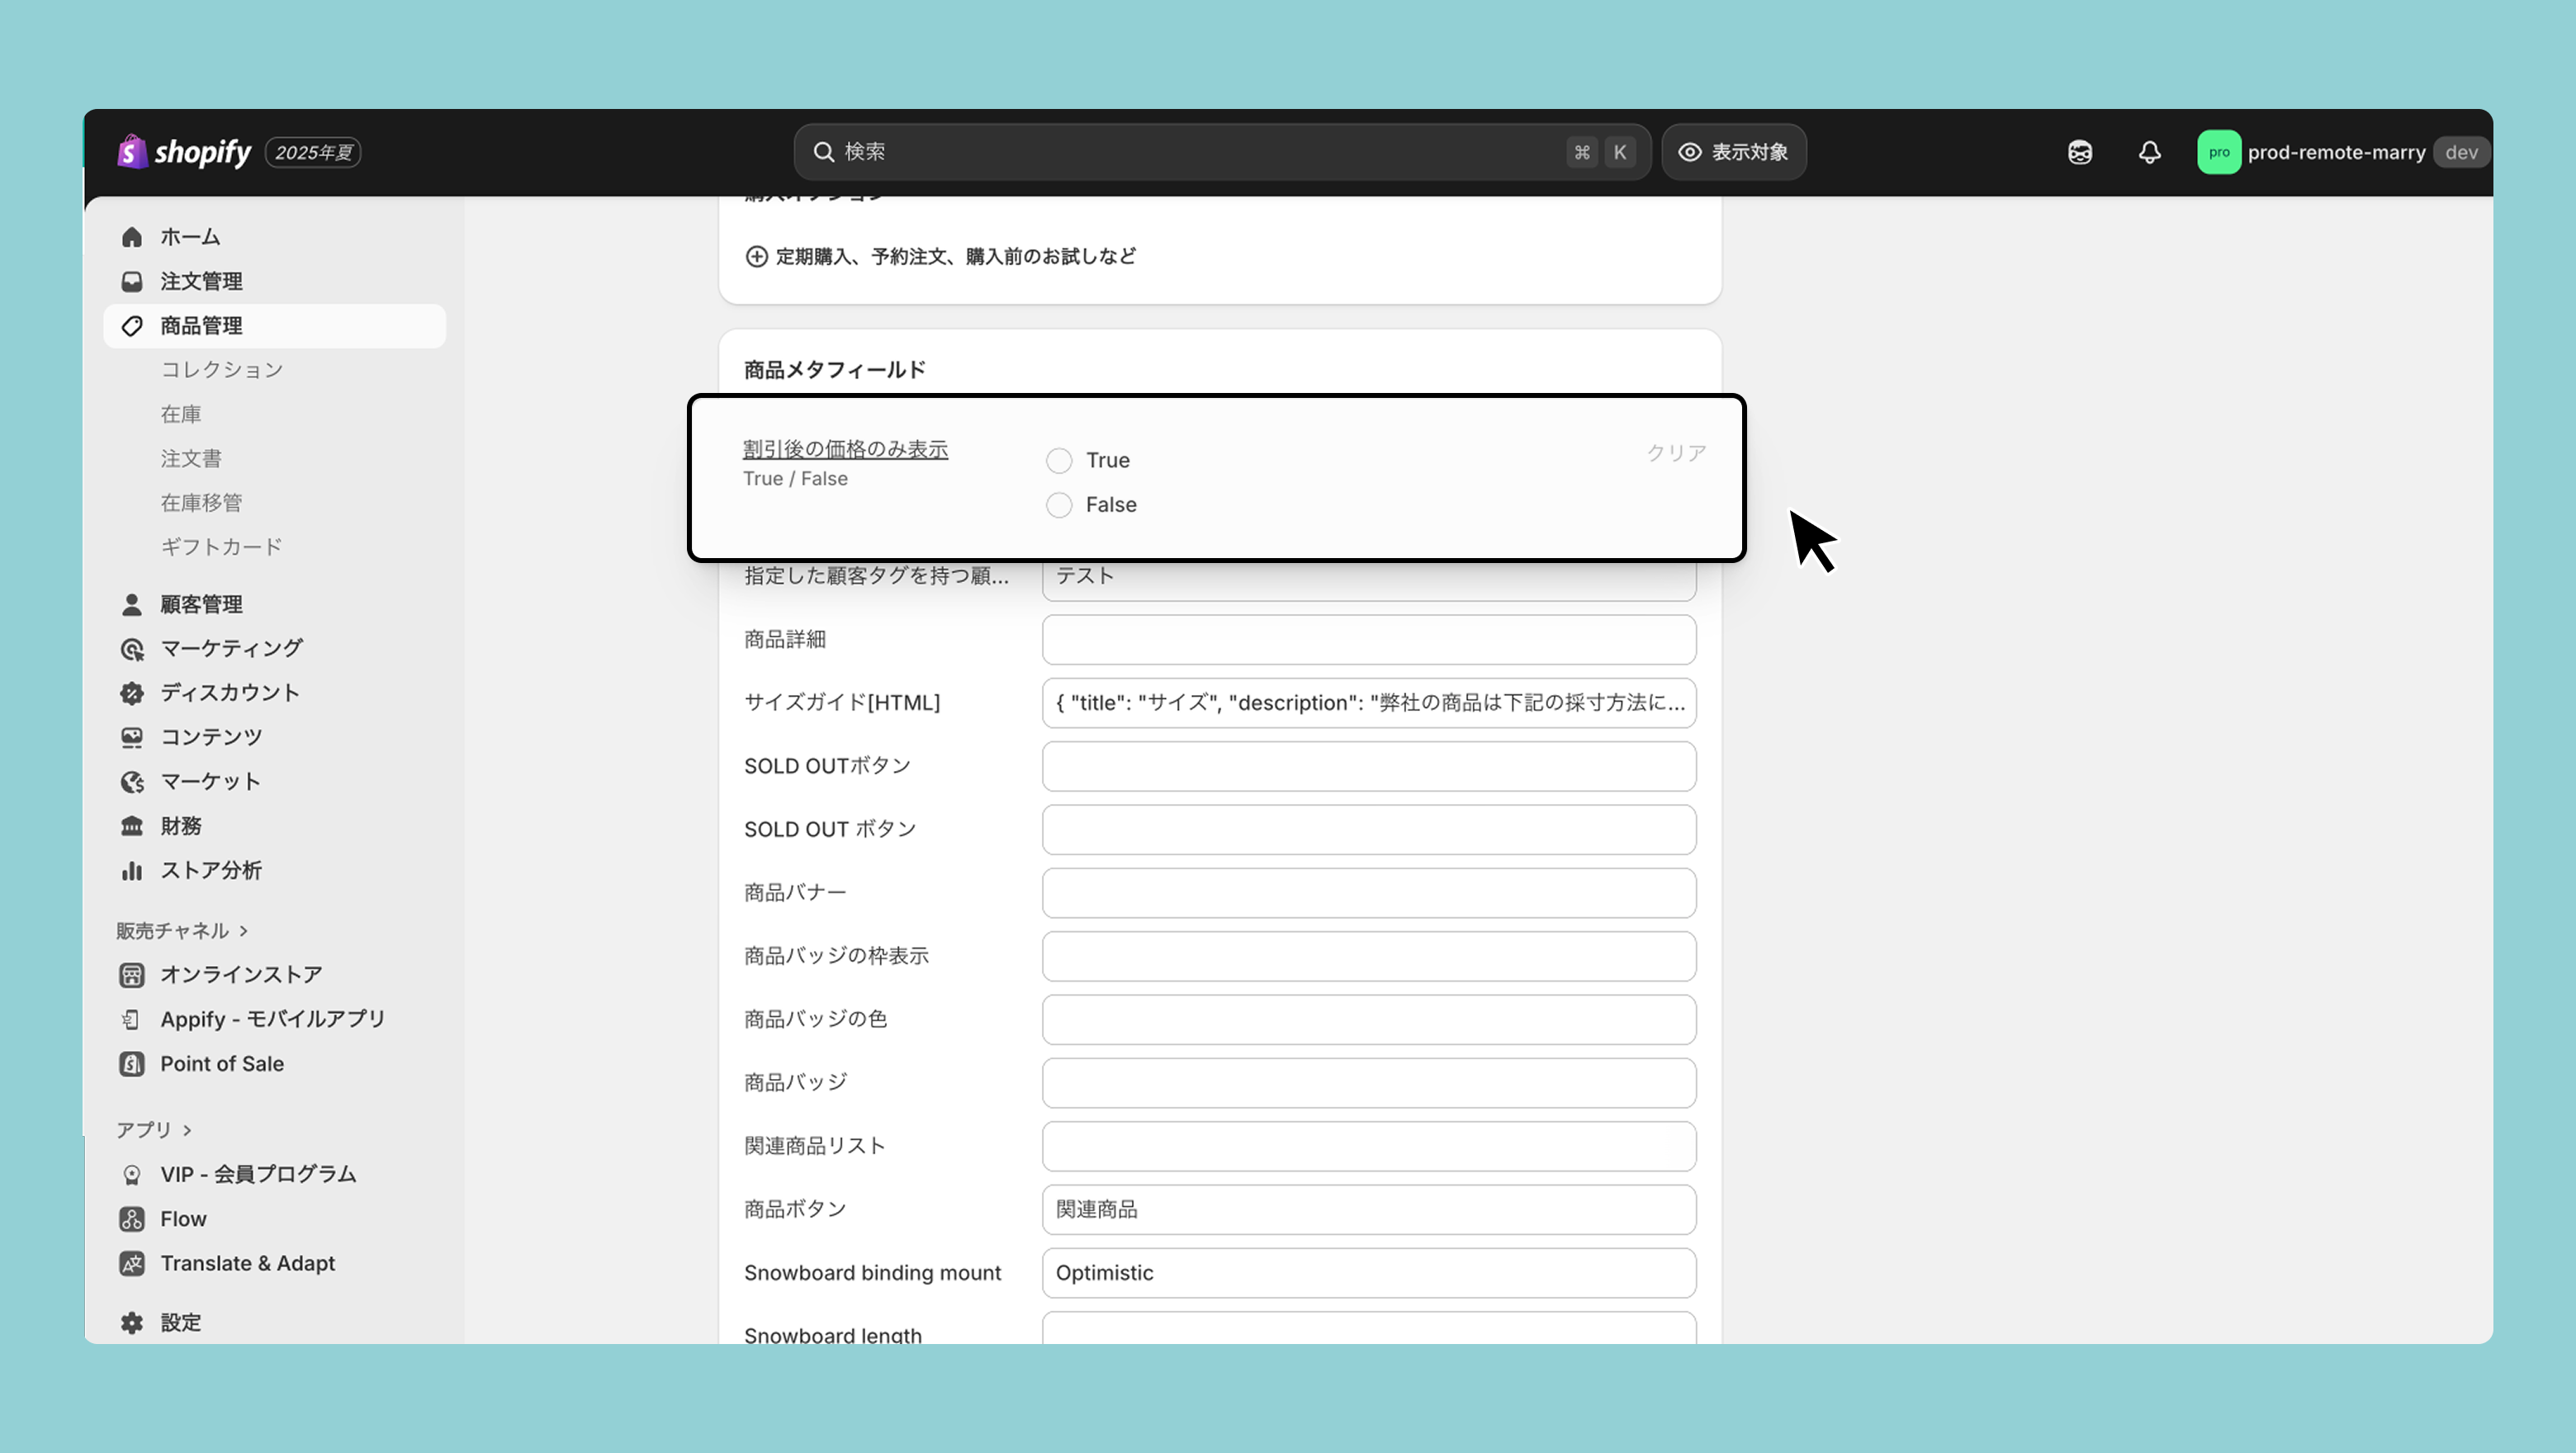
Task: Open ストア分析 analytics
Action: tap(210, 870)
